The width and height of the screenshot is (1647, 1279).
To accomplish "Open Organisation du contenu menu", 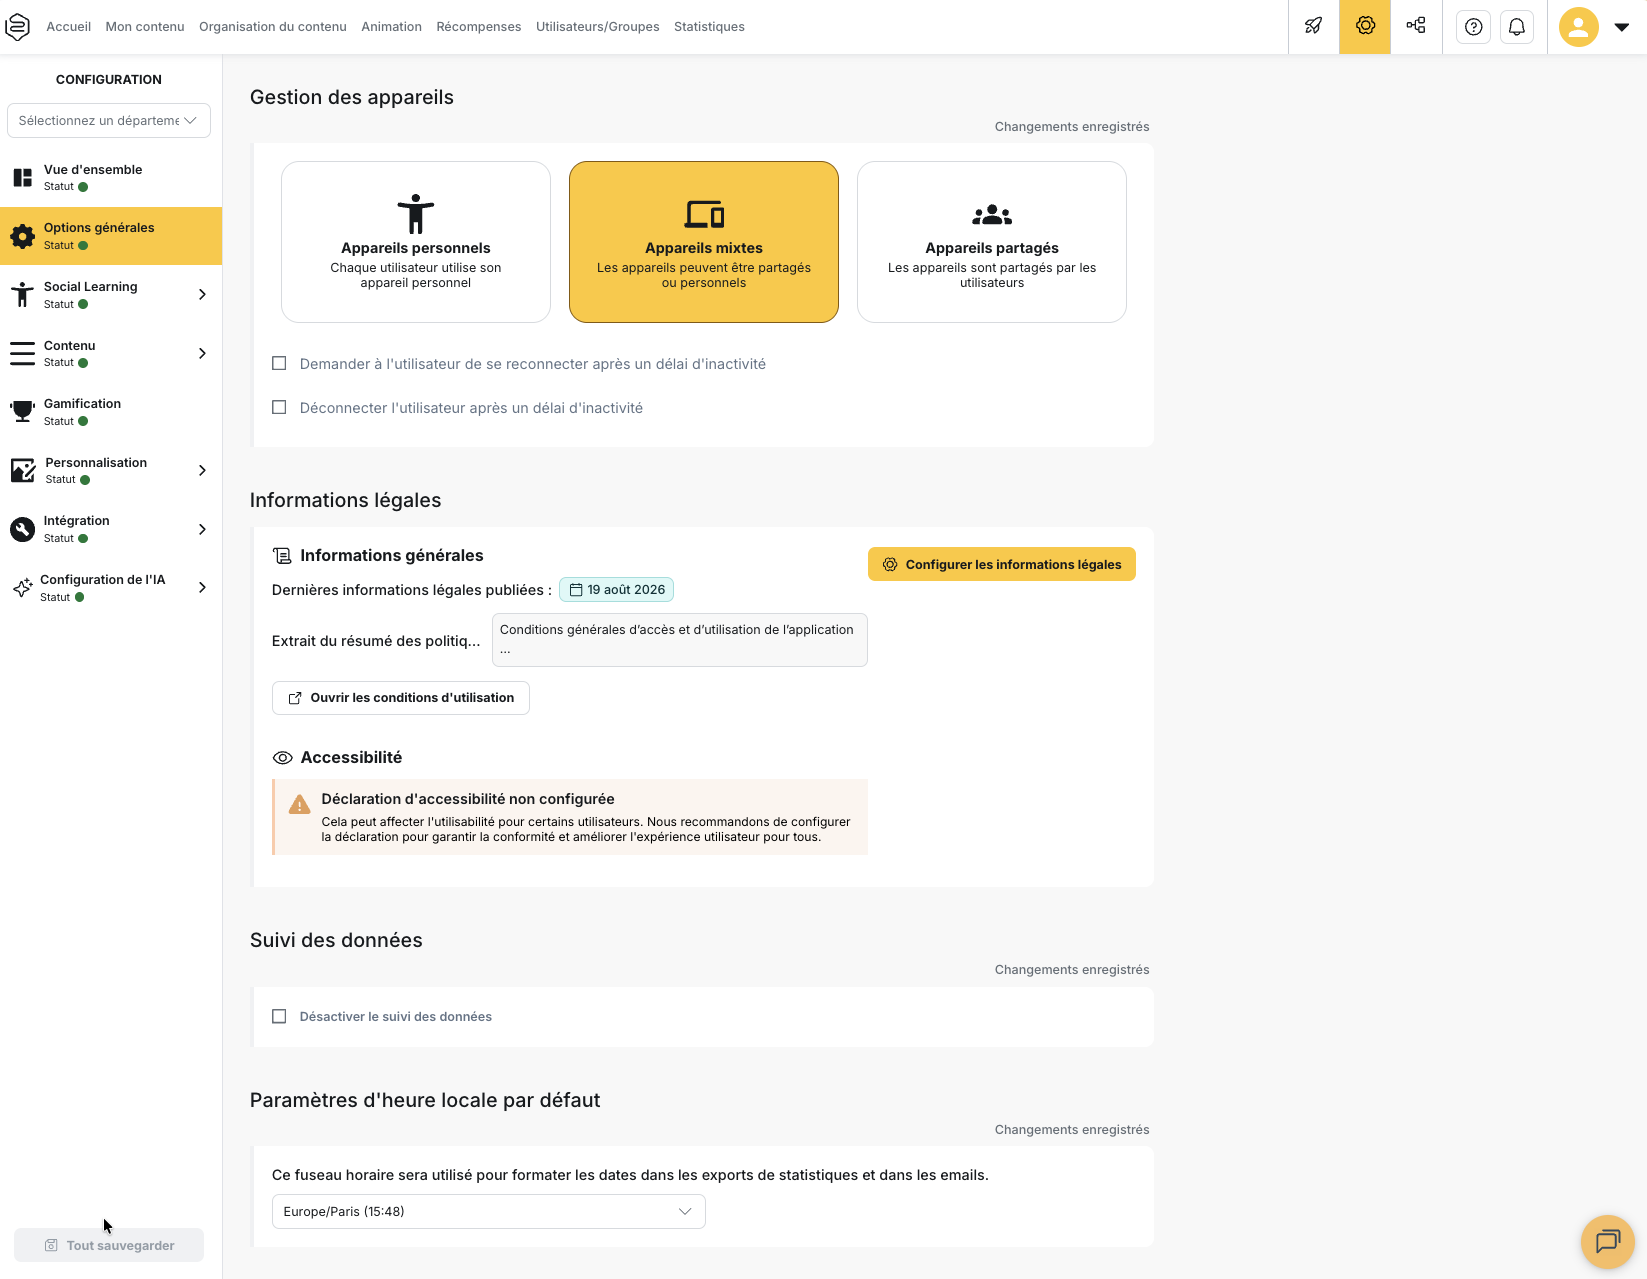I will (273, 27).
